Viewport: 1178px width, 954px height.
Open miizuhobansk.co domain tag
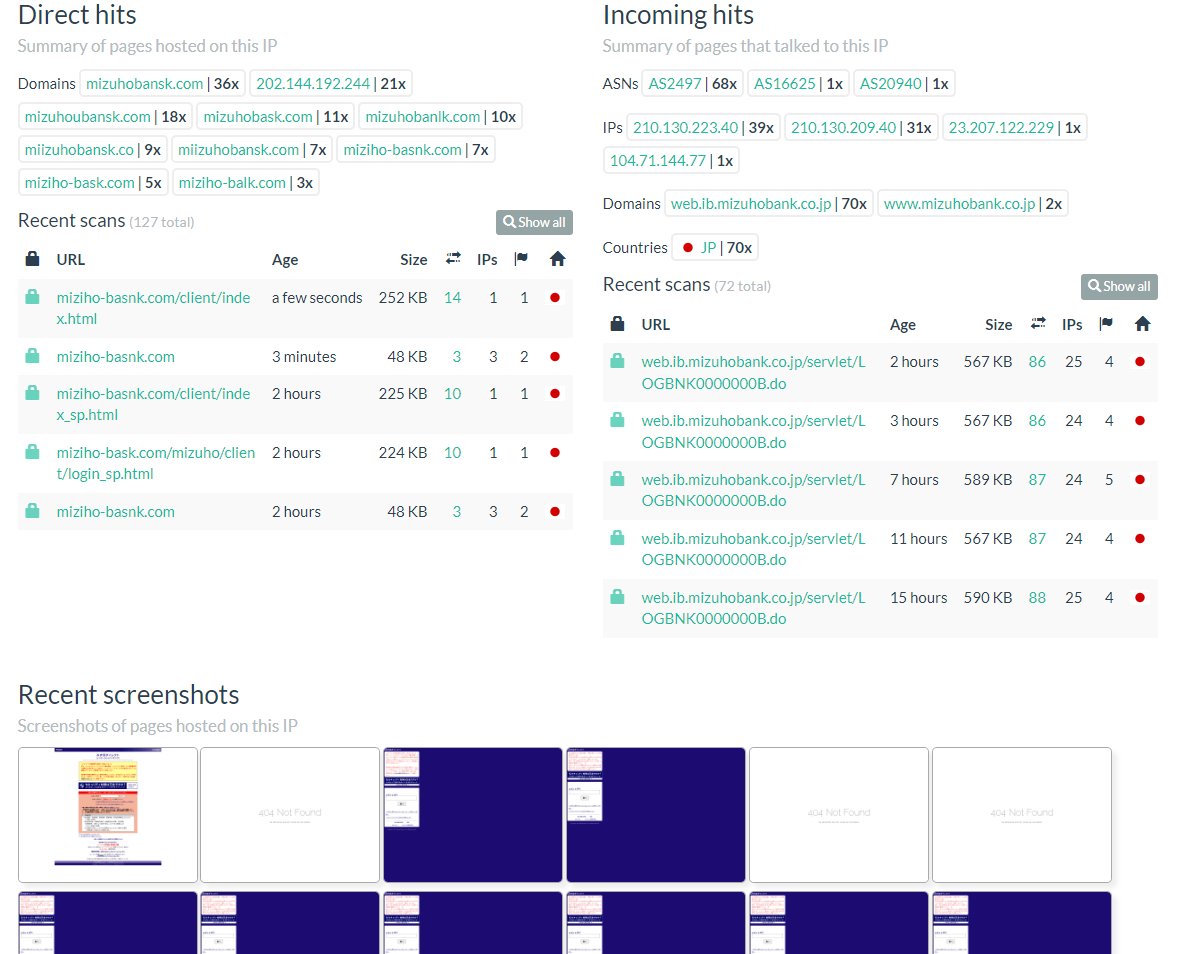(x=79, y=149)
